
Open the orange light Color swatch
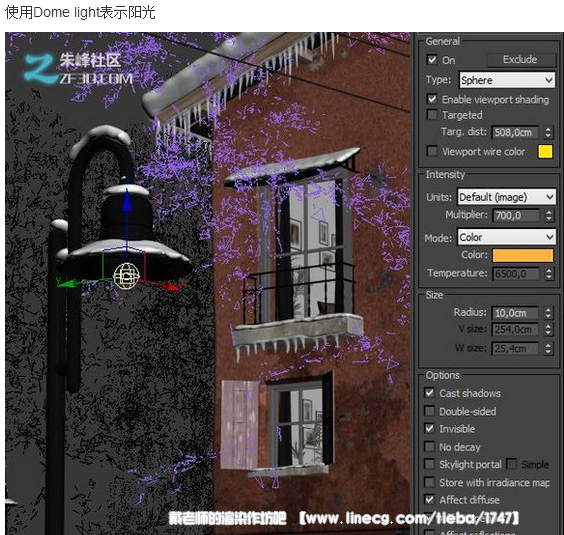click(x=523, y=255)
